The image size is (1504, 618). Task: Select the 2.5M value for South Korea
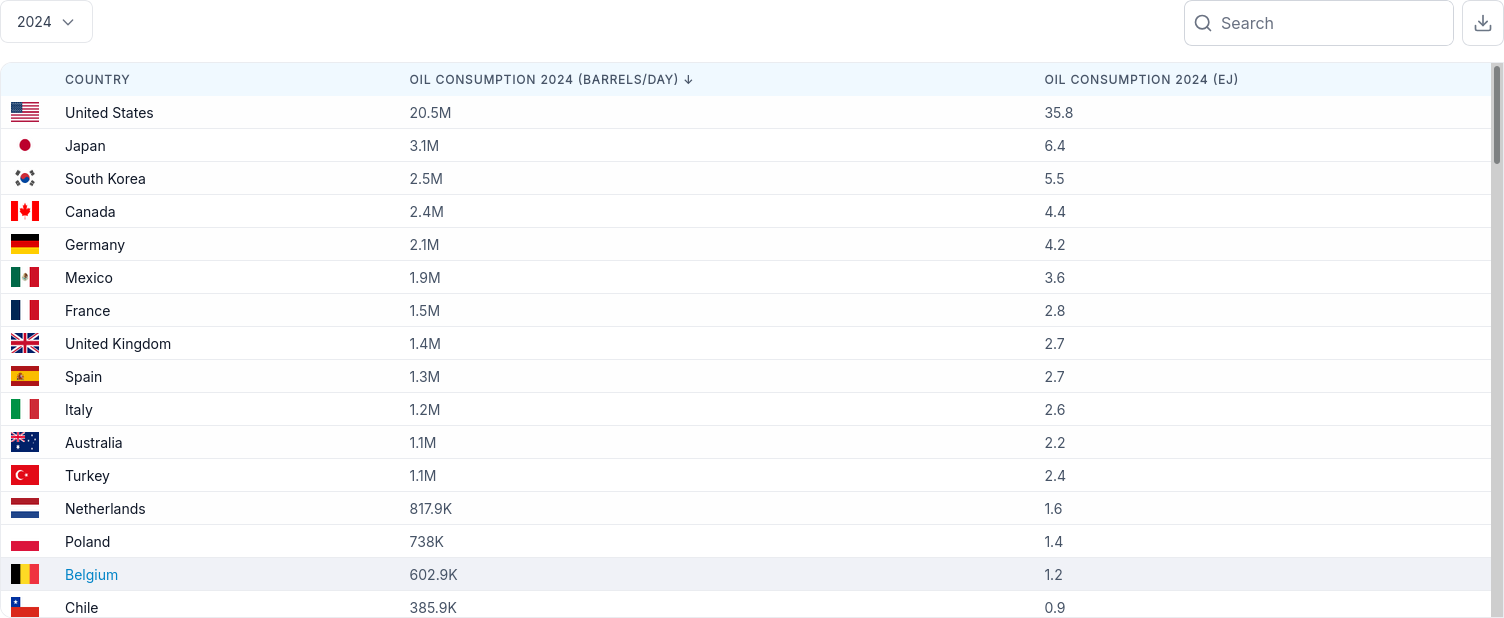(x=426, y=179)
